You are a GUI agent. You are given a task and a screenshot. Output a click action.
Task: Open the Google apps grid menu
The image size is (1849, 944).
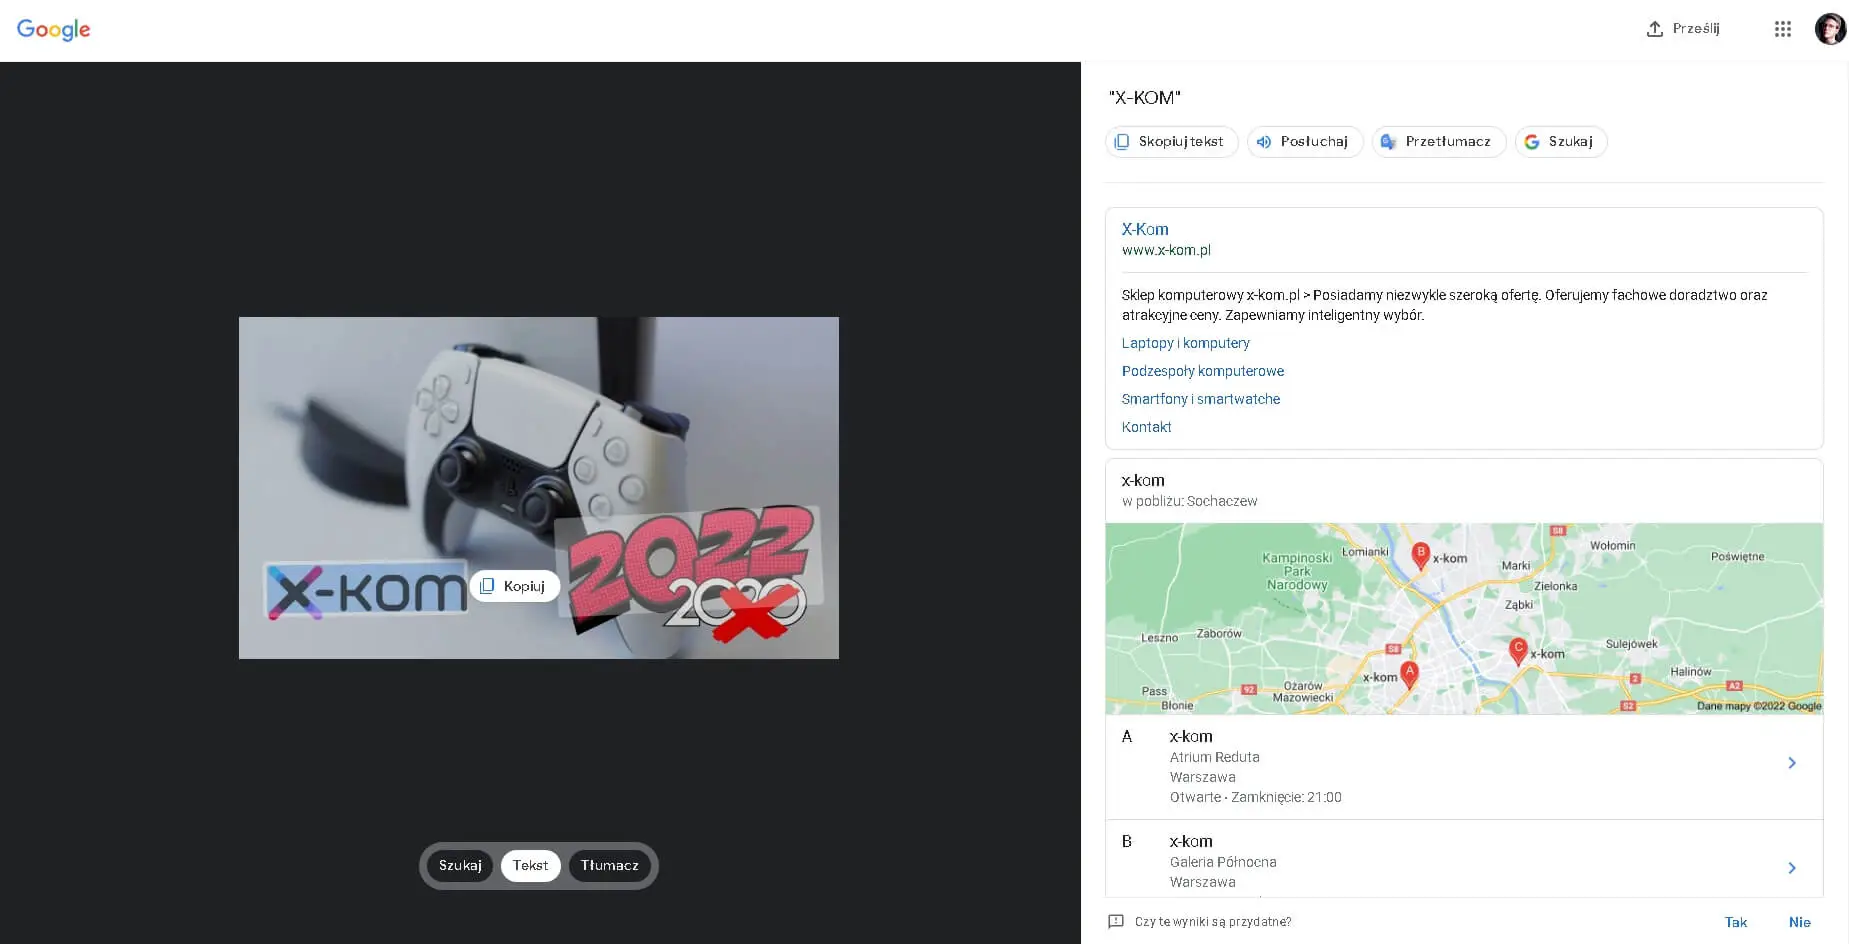pos(1782,29)
